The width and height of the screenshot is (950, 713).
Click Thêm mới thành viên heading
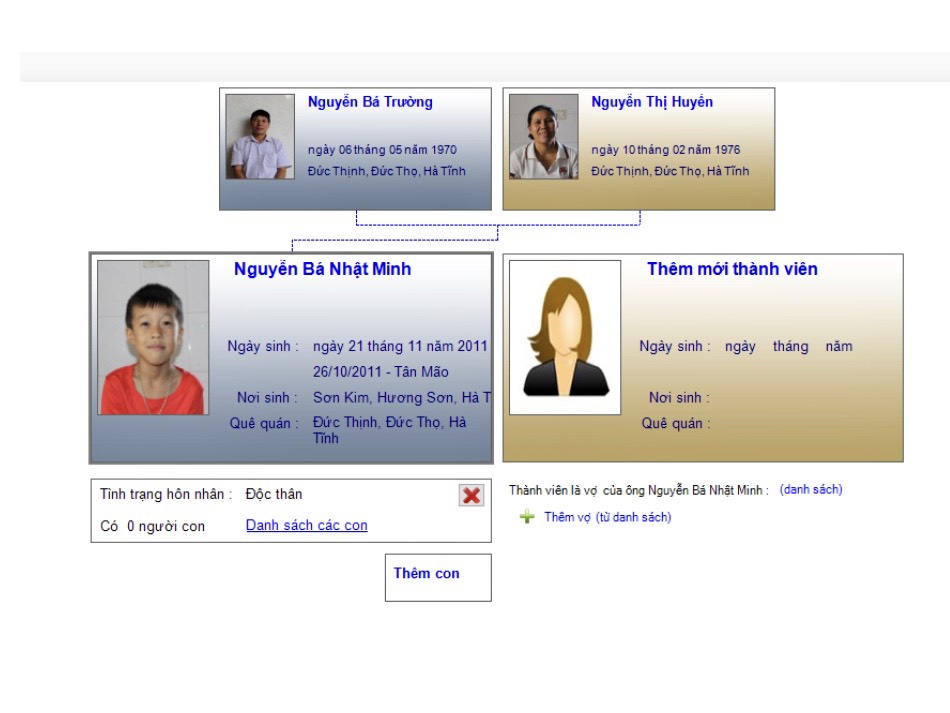click(732, 269)
